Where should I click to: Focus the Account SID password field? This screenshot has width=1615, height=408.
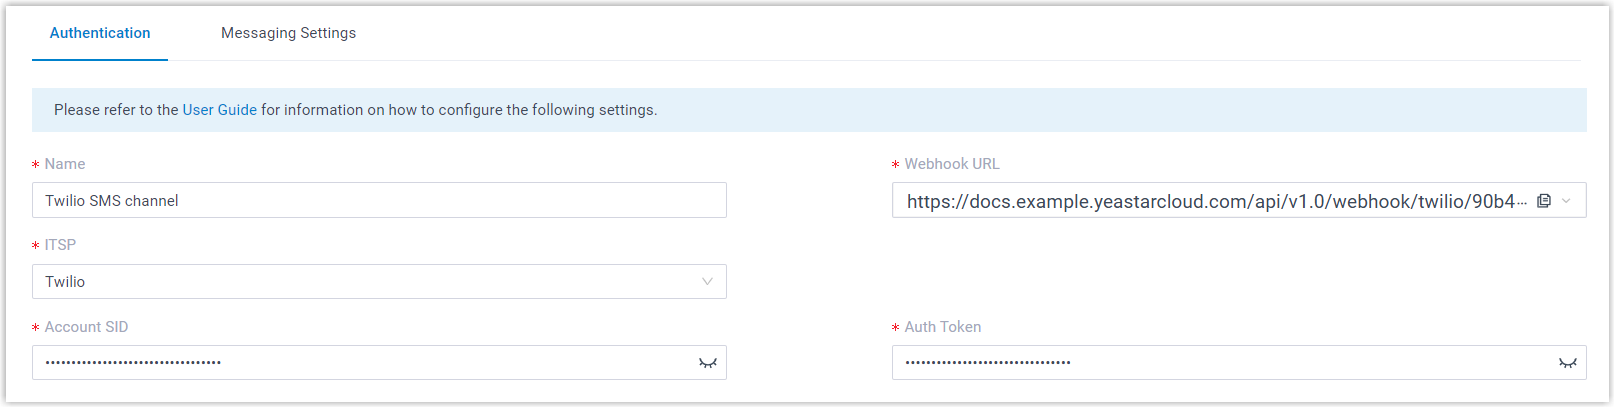(x=360, y=363)
